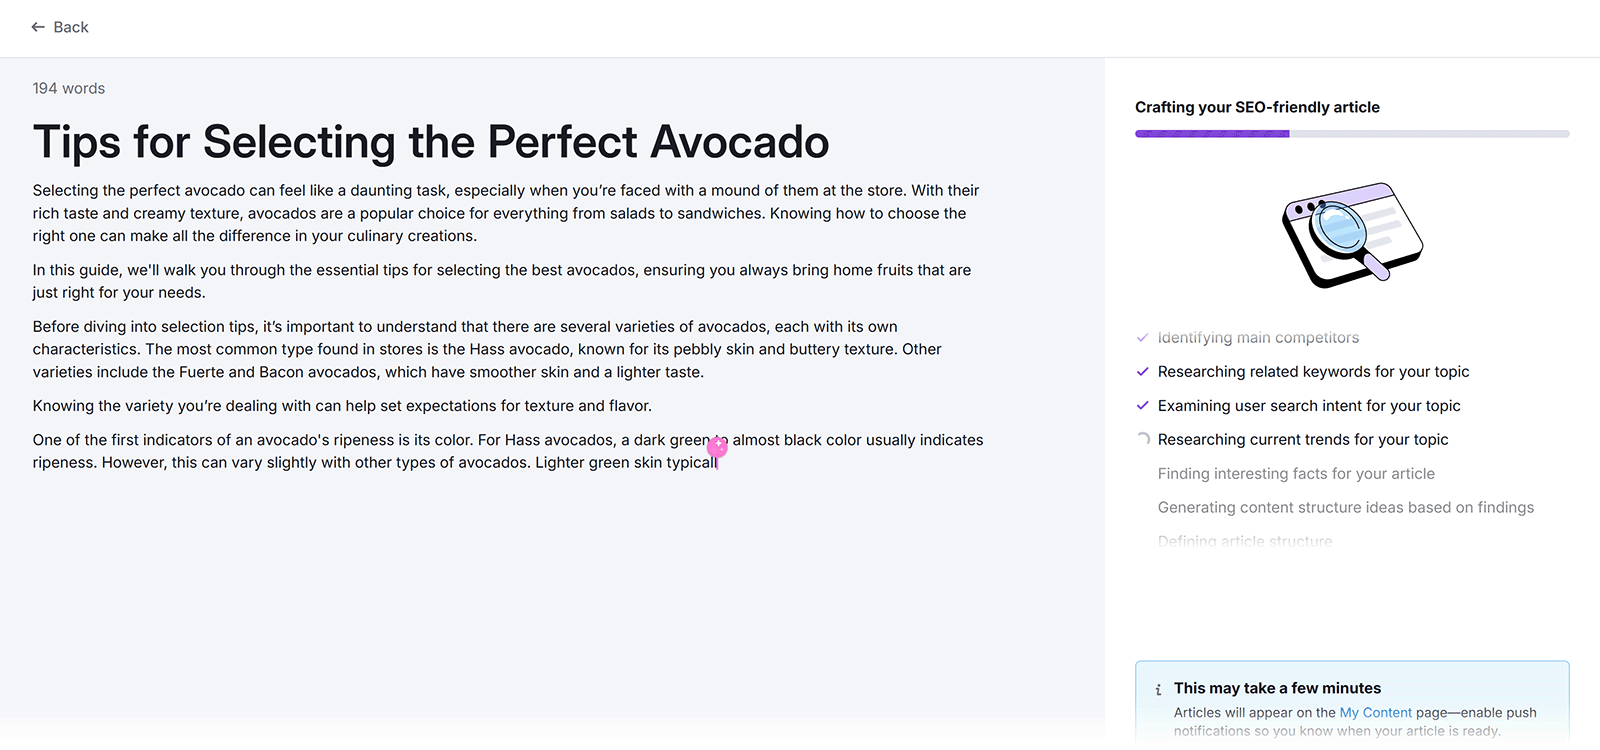
Task: Click the "This may take a few minutes" notice
Action: click(x=1277, y=688)
